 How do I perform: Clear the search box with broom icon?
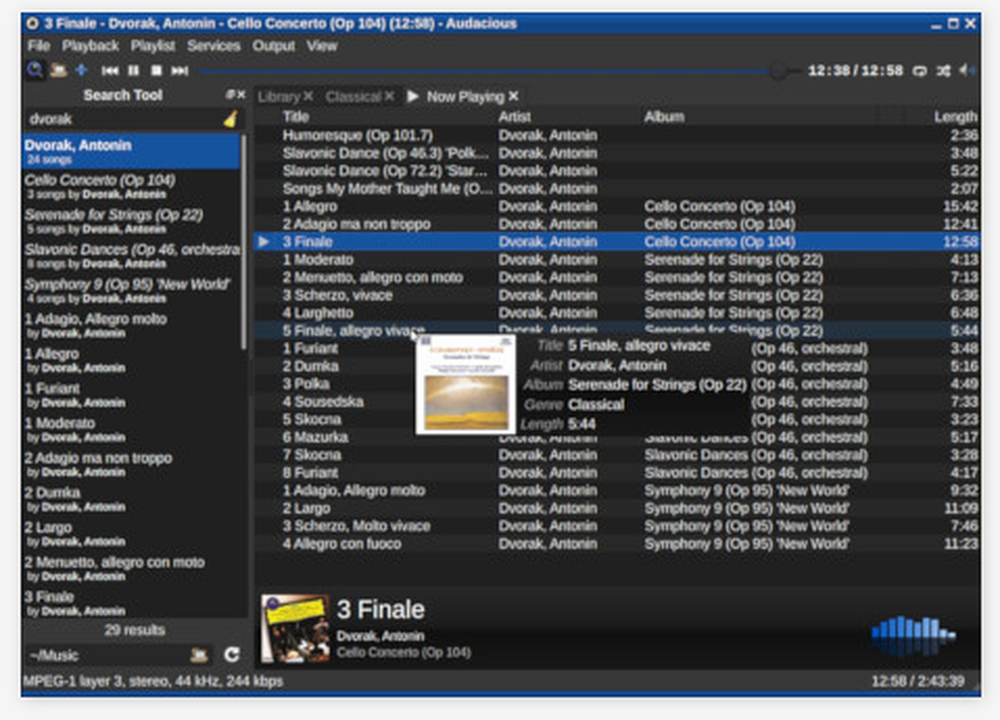pyautogui.click(x=230, y=119)
